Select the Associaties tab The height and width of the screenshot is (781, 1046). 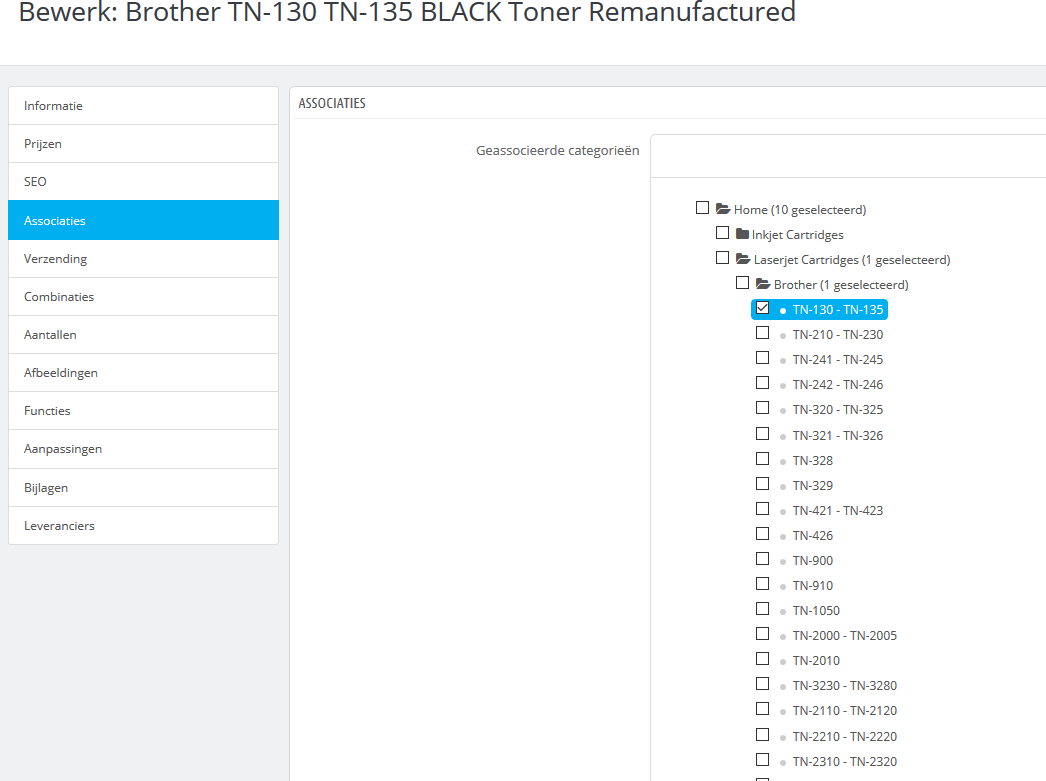143,220
